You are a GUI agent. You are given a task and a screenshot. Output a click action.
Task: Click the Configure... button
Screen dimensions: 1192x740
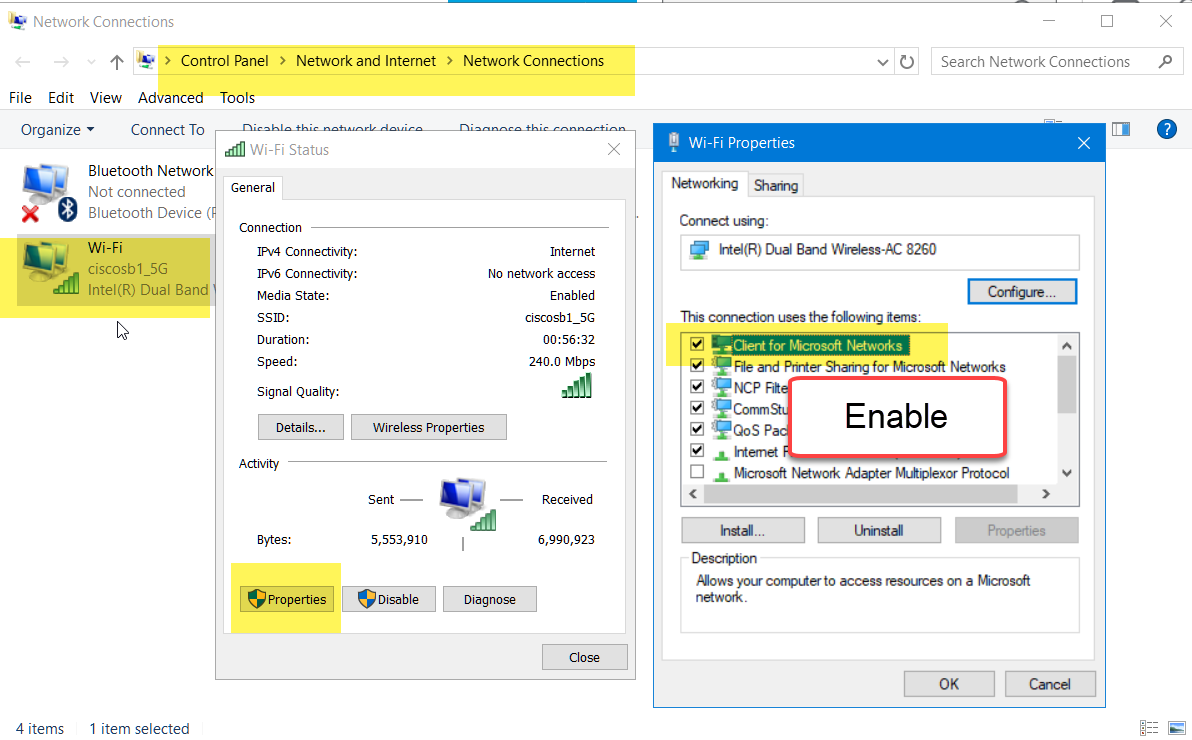[1022, 292]
